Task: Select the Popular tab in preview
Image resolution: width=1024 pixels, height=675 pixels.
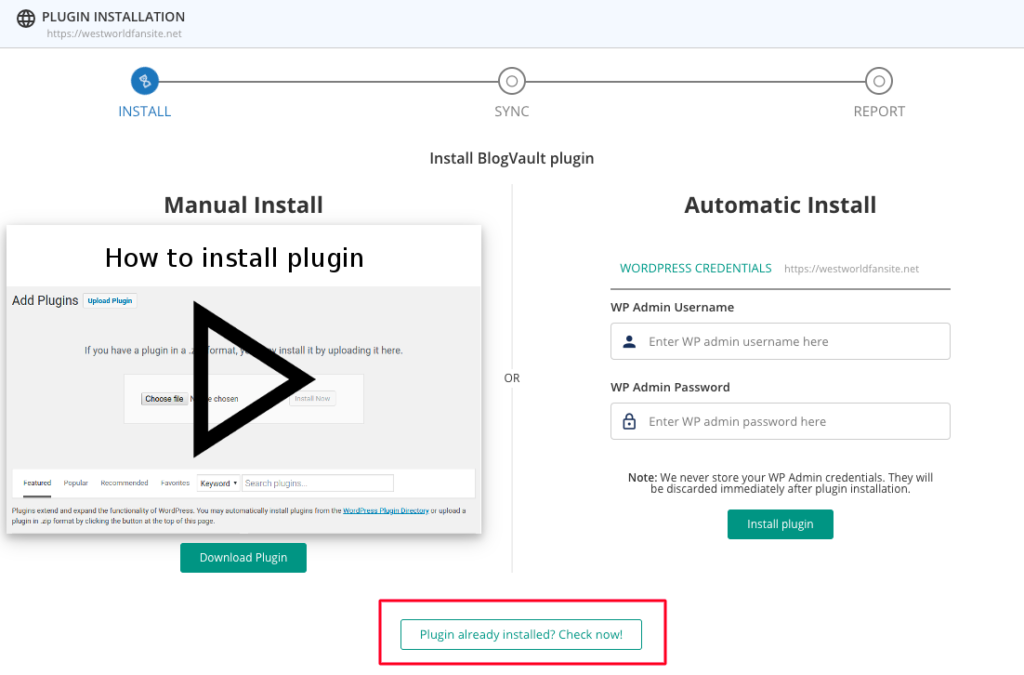Action: tap(76, 483)
